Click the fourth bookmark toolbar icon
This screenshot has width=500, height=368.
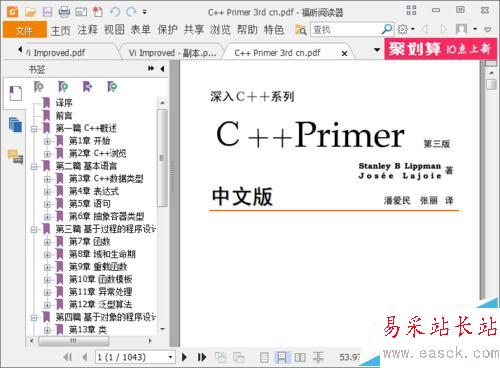[112, 87]
